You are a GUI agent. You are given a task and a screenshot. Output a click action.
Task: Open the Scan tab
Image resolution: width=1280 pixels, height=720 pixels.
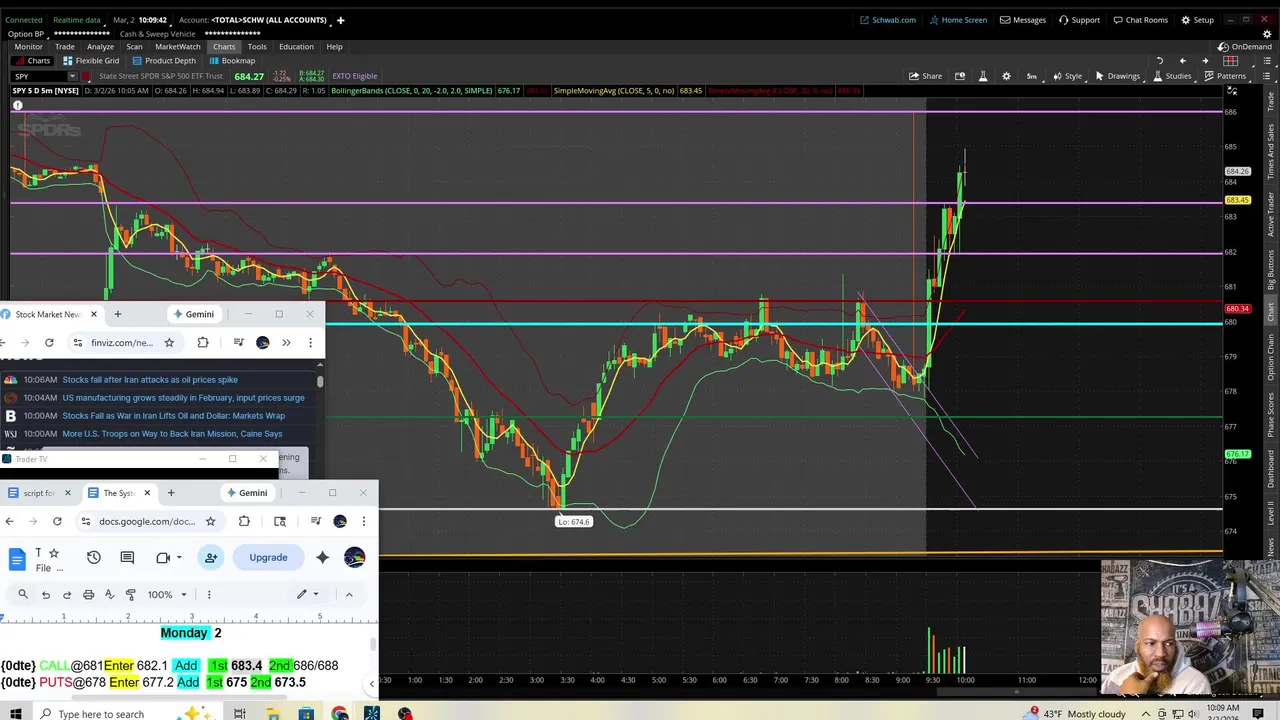(x=134, y=47)
